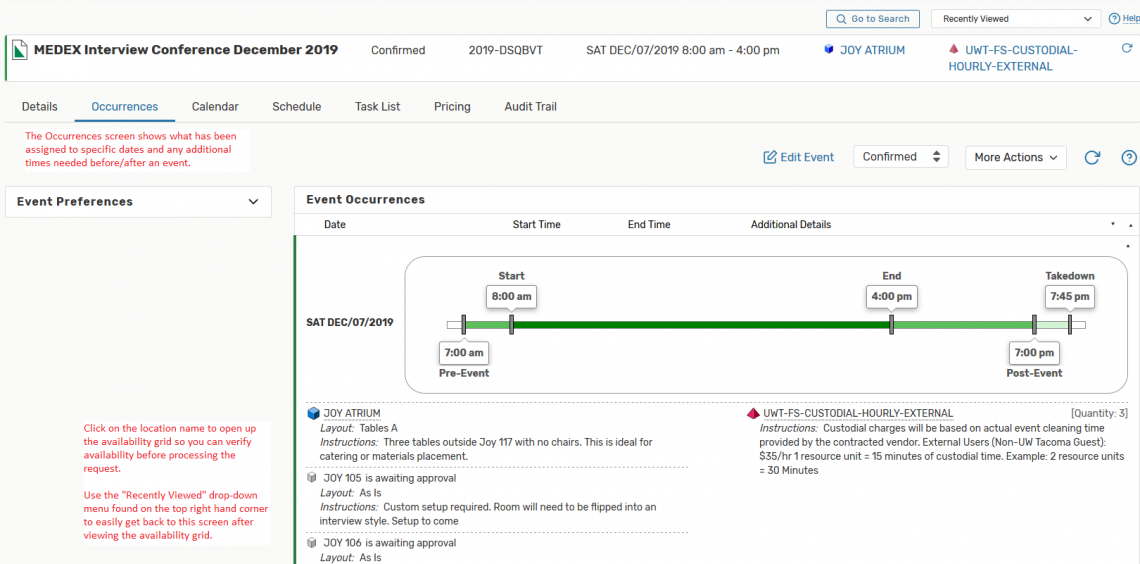Click the Edit Event button
Image resolution: width=1140 pixels, height=564 pixels.
point(798,158)
